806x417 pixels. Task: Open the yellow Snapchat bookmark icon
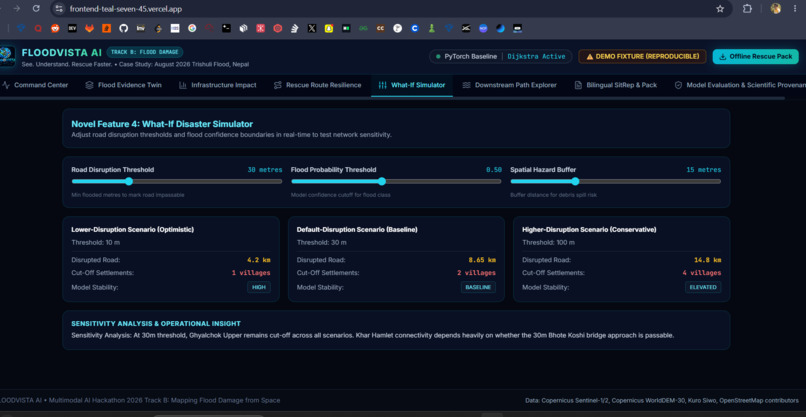coord(329,29)
